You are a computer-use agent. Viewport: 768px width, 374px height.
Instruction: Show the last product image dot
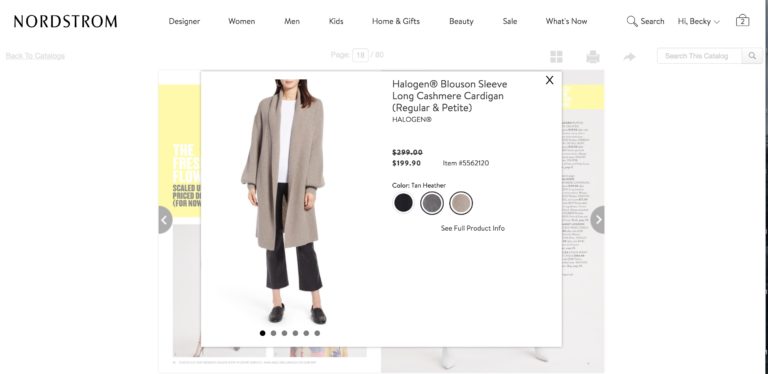(317, 333)
